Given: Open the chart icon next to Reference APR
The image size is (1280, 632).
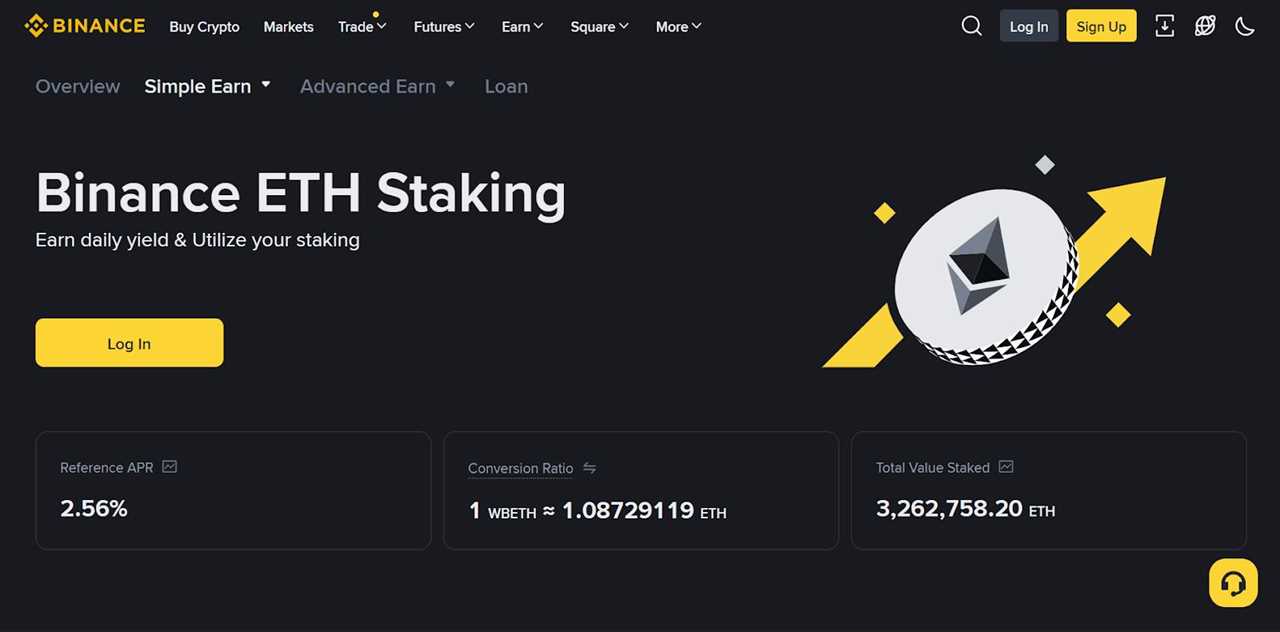Looking at the screenshot, I should [x=169, y=467].
